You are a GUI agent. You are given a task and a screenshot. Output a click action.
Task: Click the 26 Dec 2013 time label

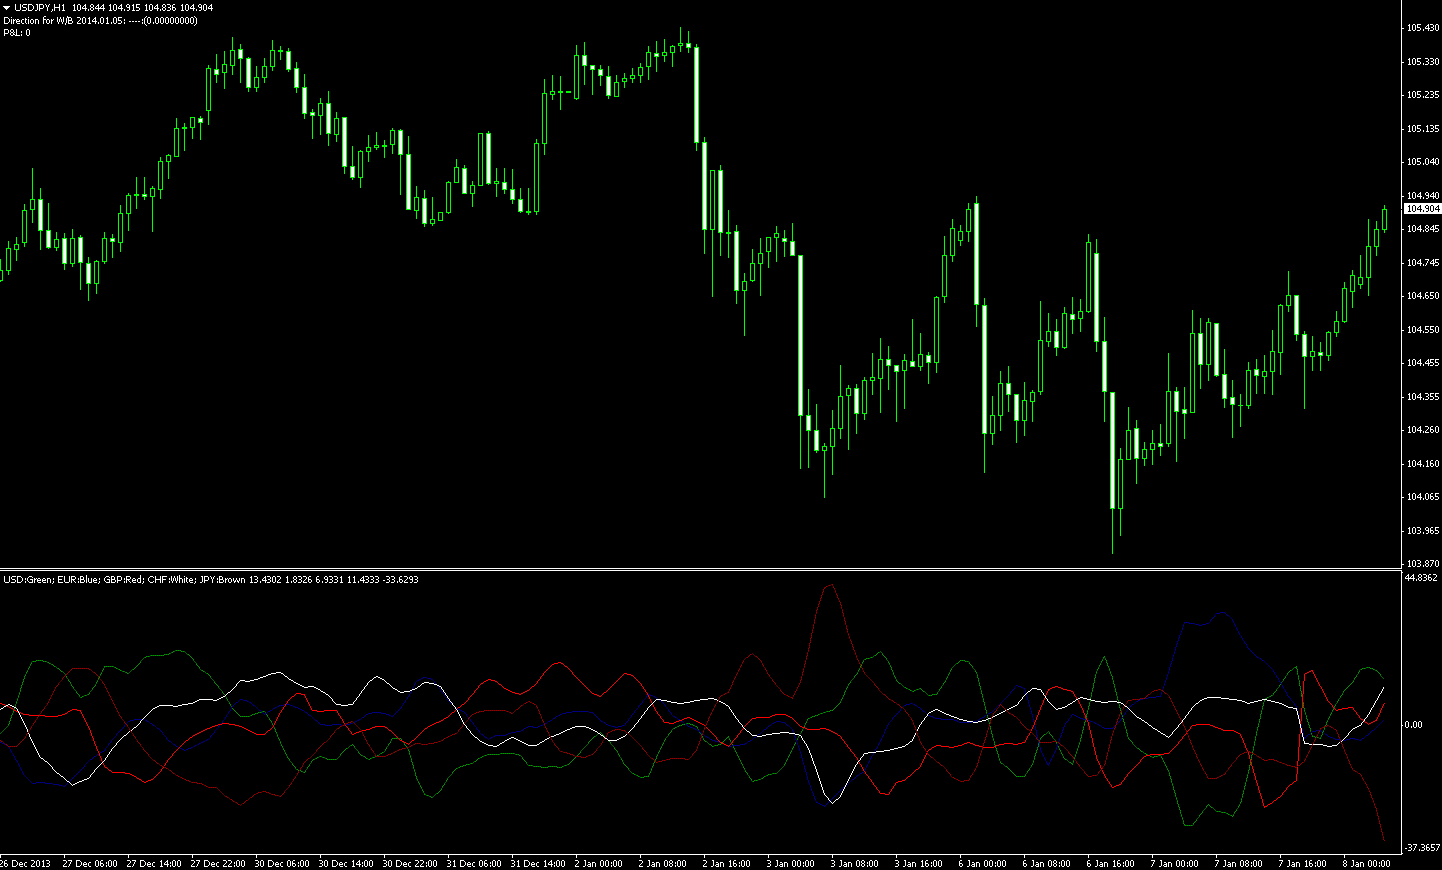tap(25, 863)
